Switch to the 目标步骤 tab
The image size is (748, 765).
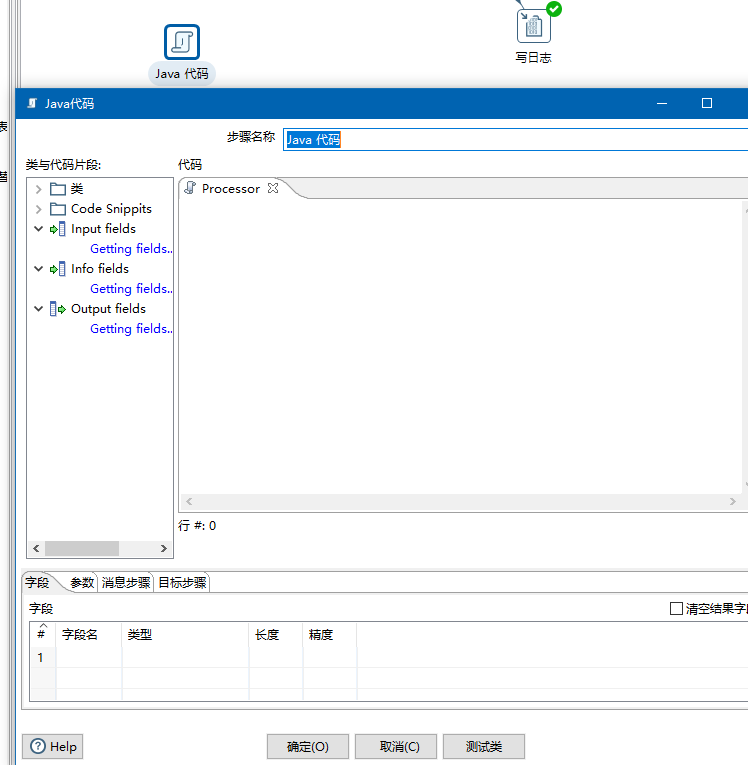click(x=182, y=583)
